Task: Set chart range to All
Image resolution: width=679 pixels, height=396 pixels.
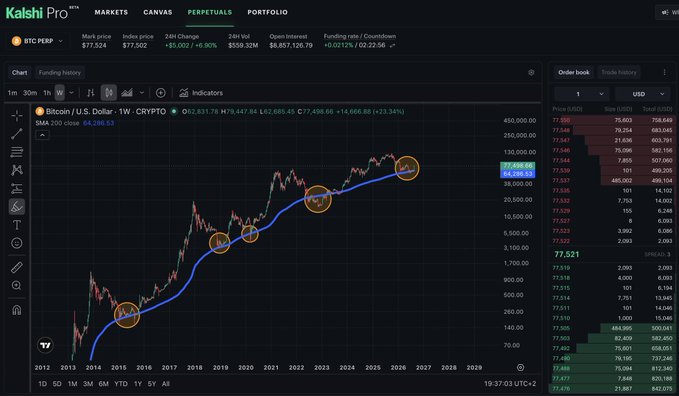Action: (165, 384)
